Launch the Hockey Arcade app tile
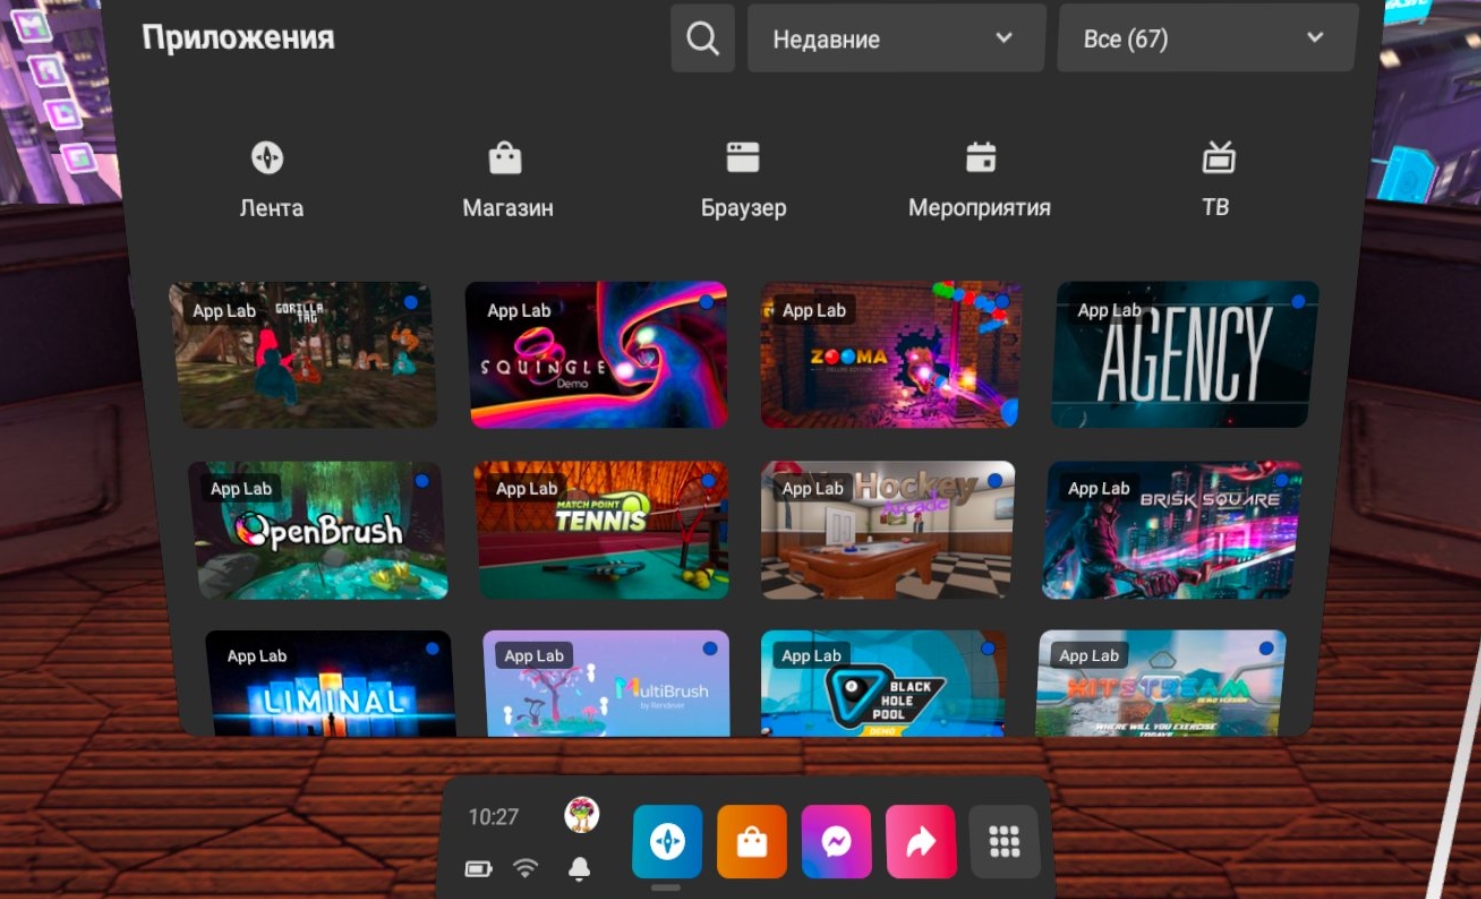 tap(888, 530)
